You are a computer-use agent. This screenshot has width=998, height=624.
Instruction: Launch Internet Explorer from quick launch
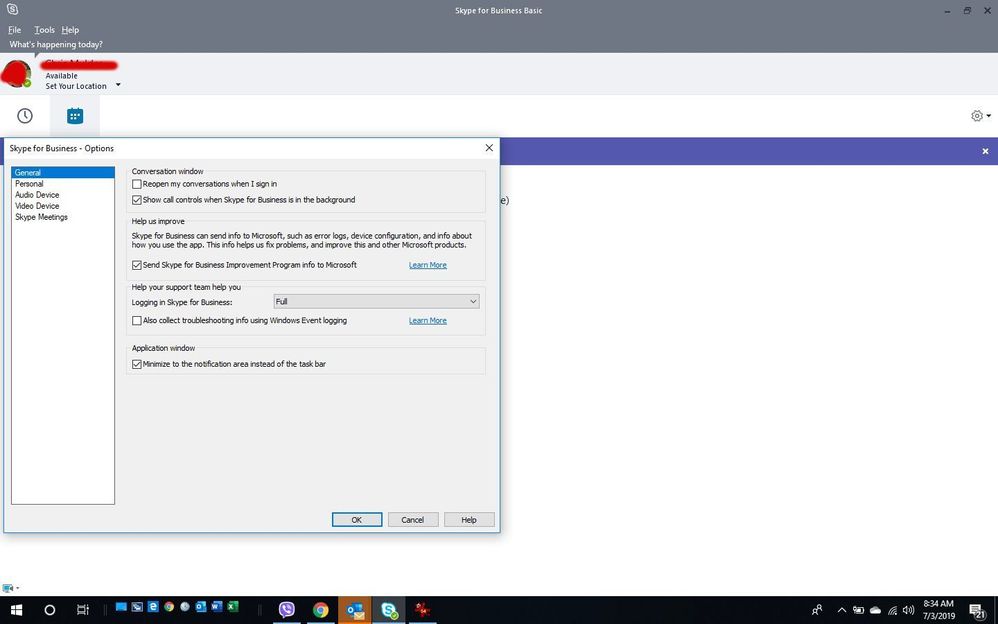click(153, 607)
